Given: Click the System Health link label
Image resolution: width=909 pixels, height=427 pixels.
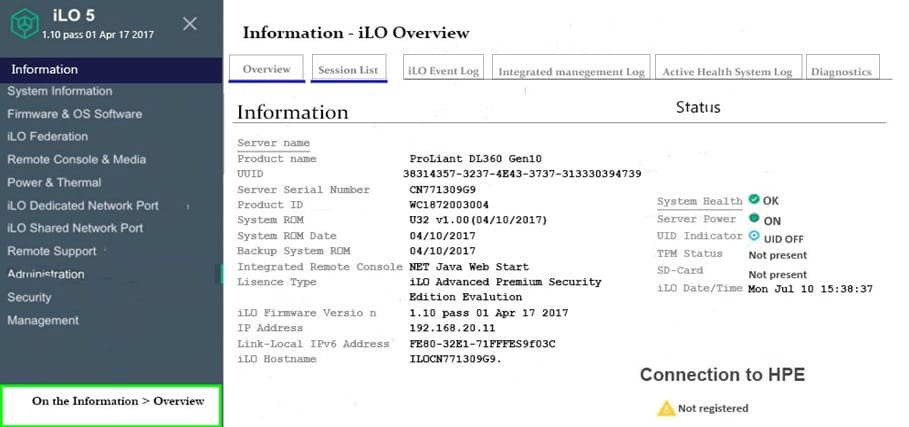Looking at the screenshot, I should tap(699, 201).
